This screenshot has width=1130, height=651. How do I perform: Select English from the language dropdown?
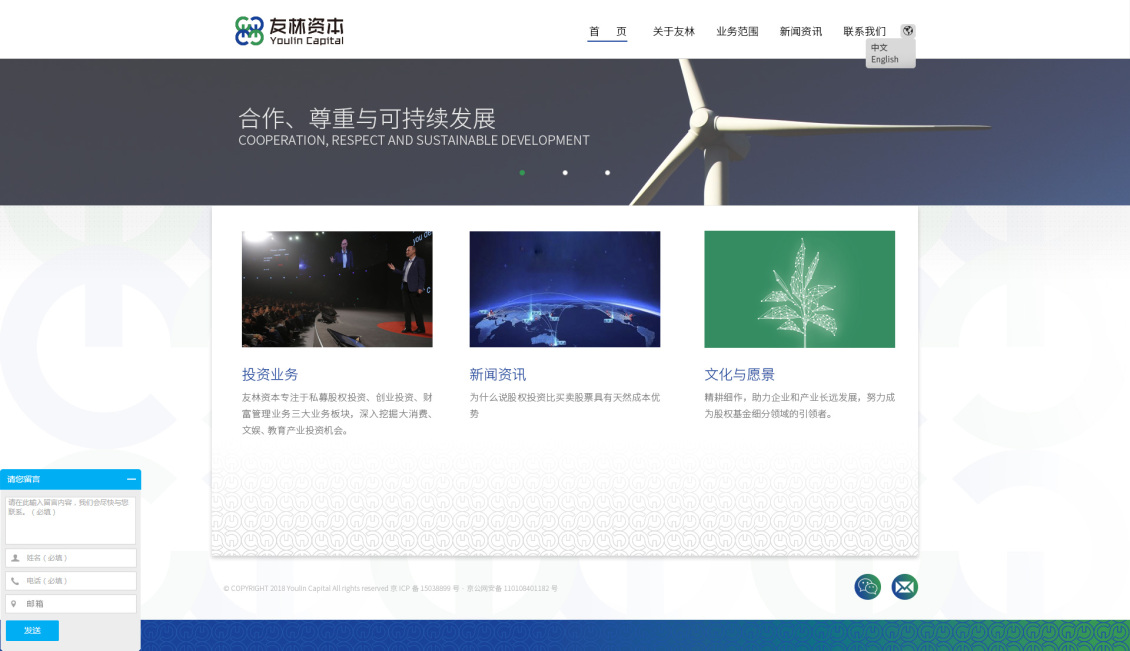click(884, 59)
